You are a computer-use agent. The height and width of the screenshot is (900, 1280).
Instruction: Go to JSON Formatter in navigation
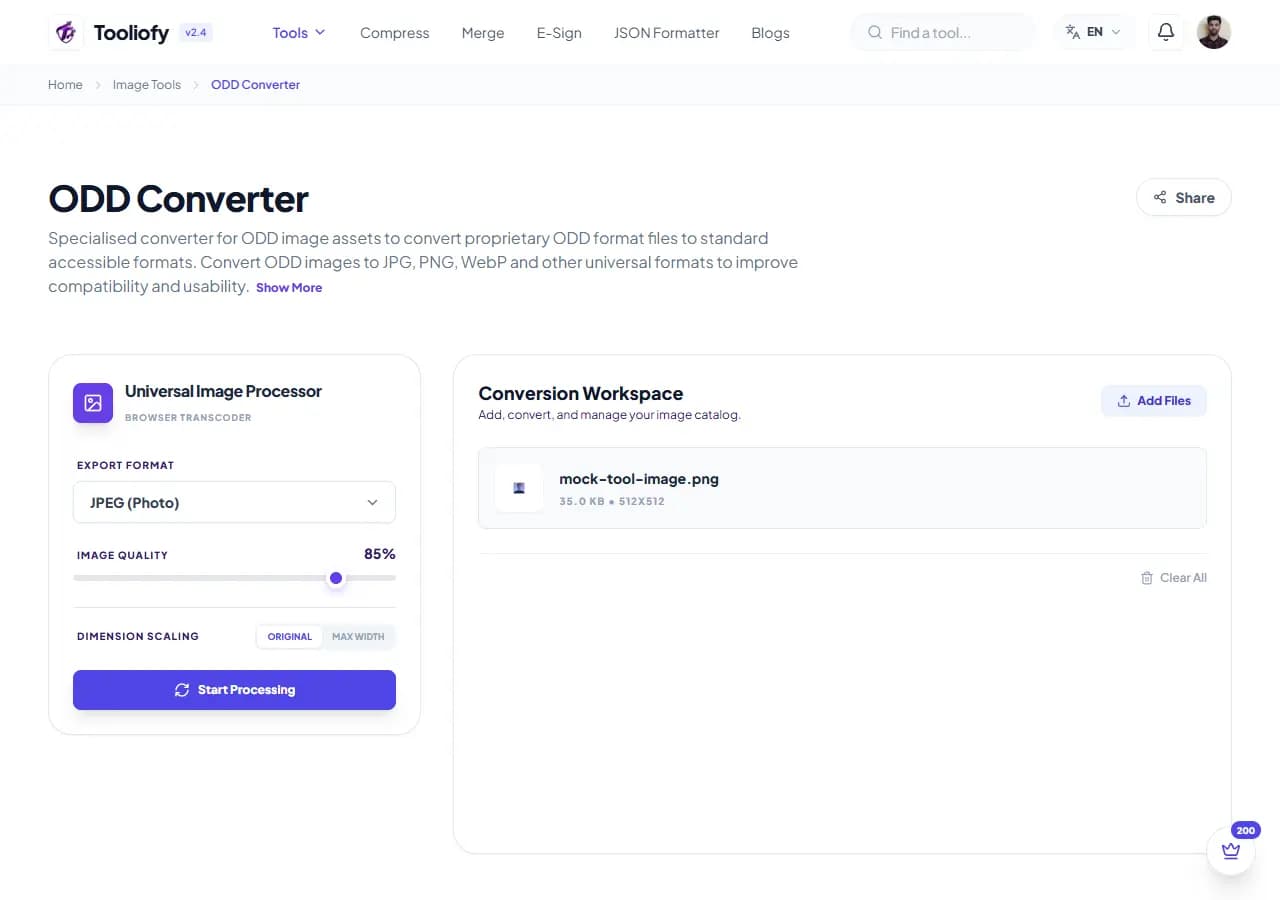666,33
